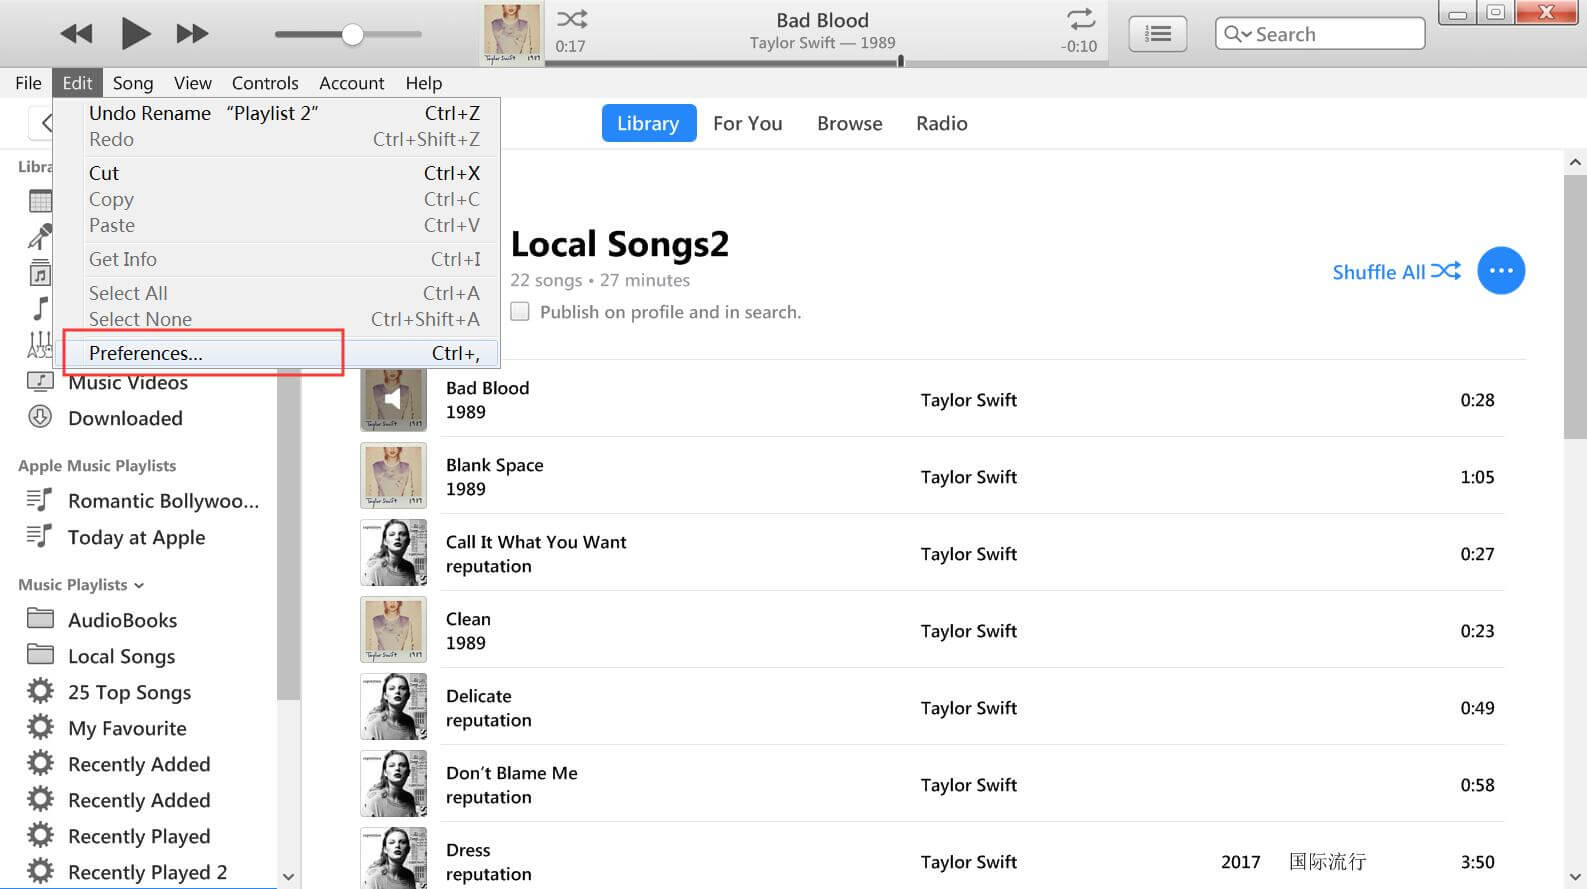The width and height of the screenshot is (1587, 889).
Task: Click the Bad Blood album art in the player
Action: point(512,33)
